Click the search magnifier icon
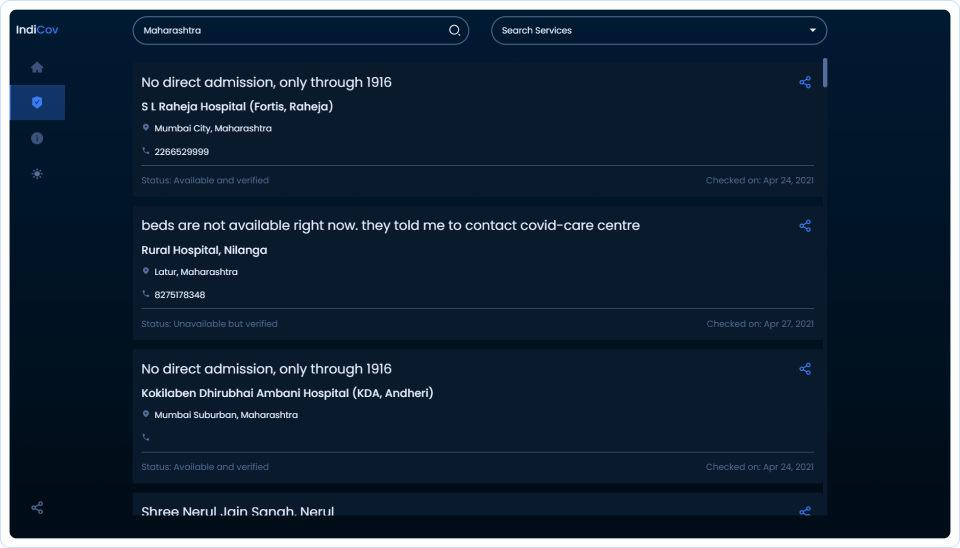This screenshot has height=548, width=960. (x=454, y=31)
